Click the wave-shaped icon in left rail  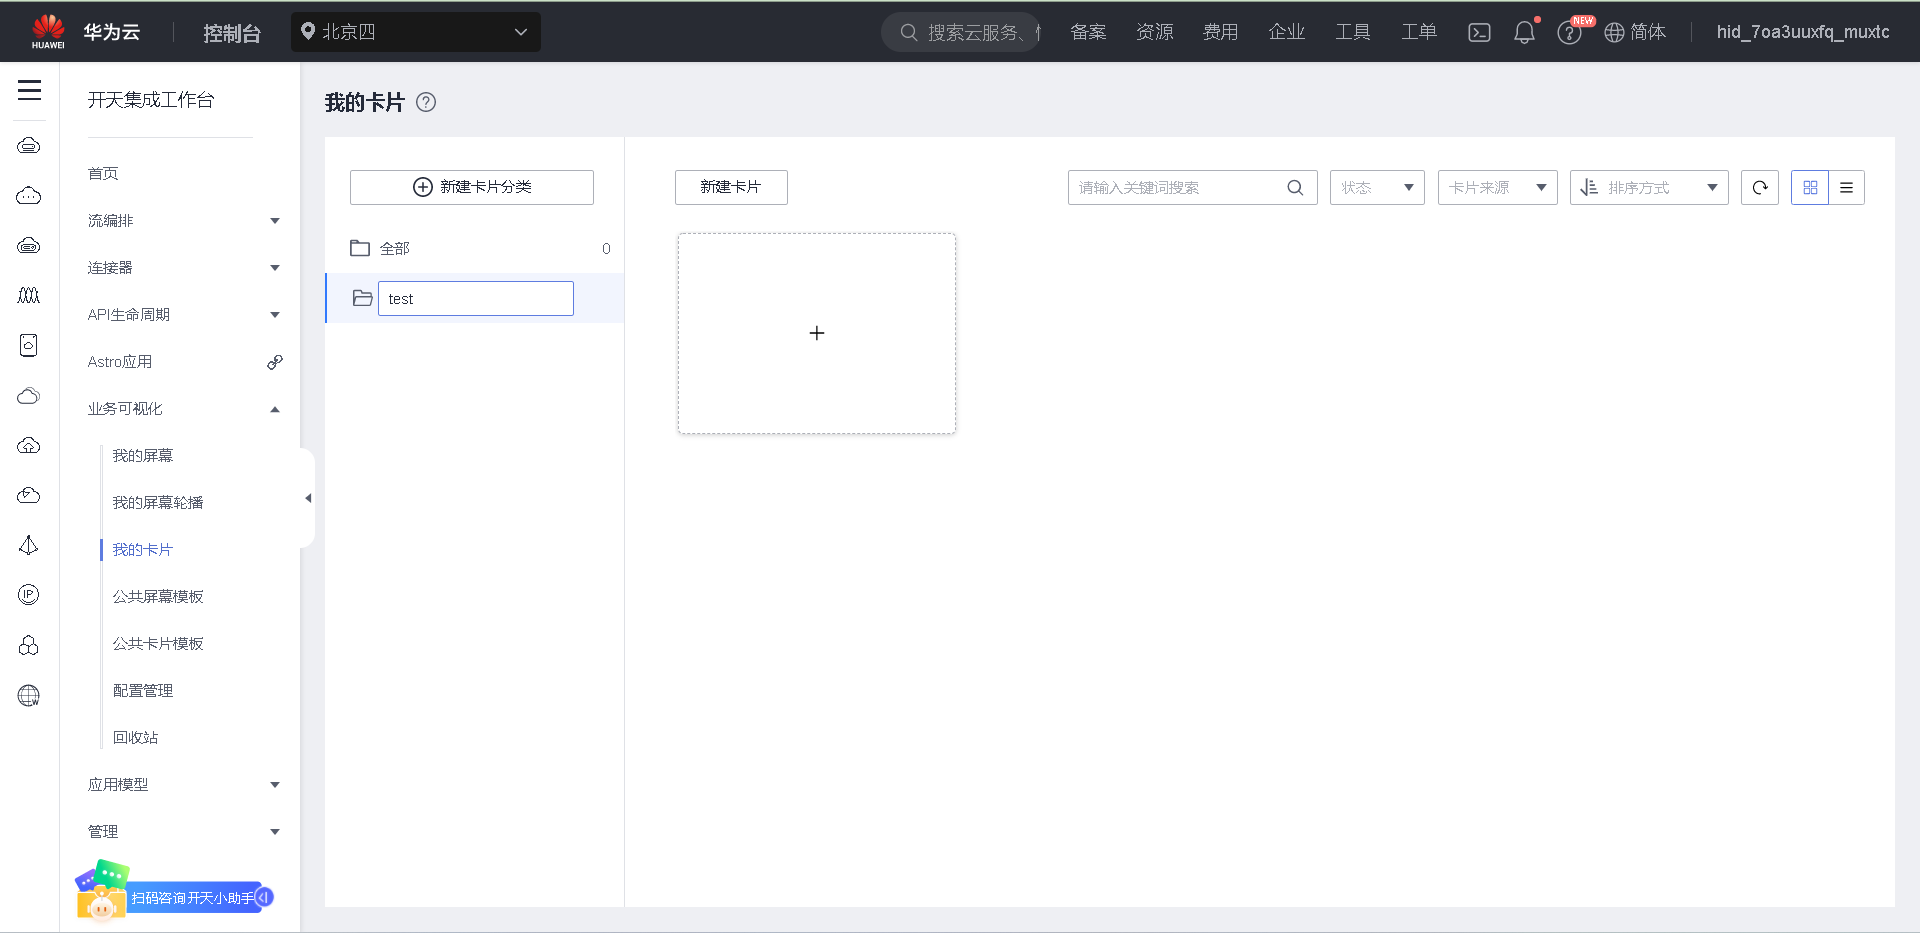tap(29, 295)
